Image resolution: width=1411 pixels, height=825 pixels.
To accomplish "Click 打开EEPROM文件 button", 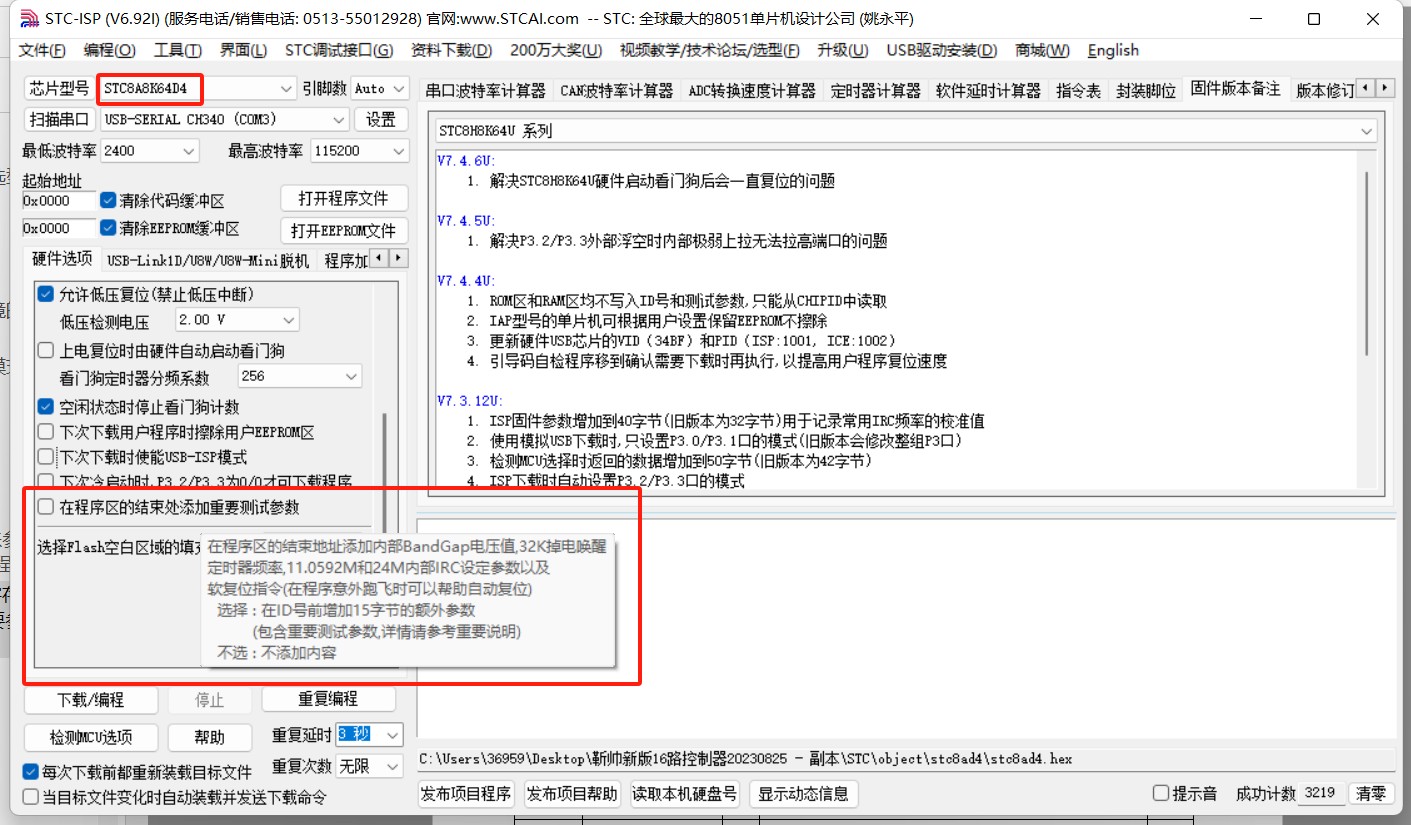I will [345, 230].
